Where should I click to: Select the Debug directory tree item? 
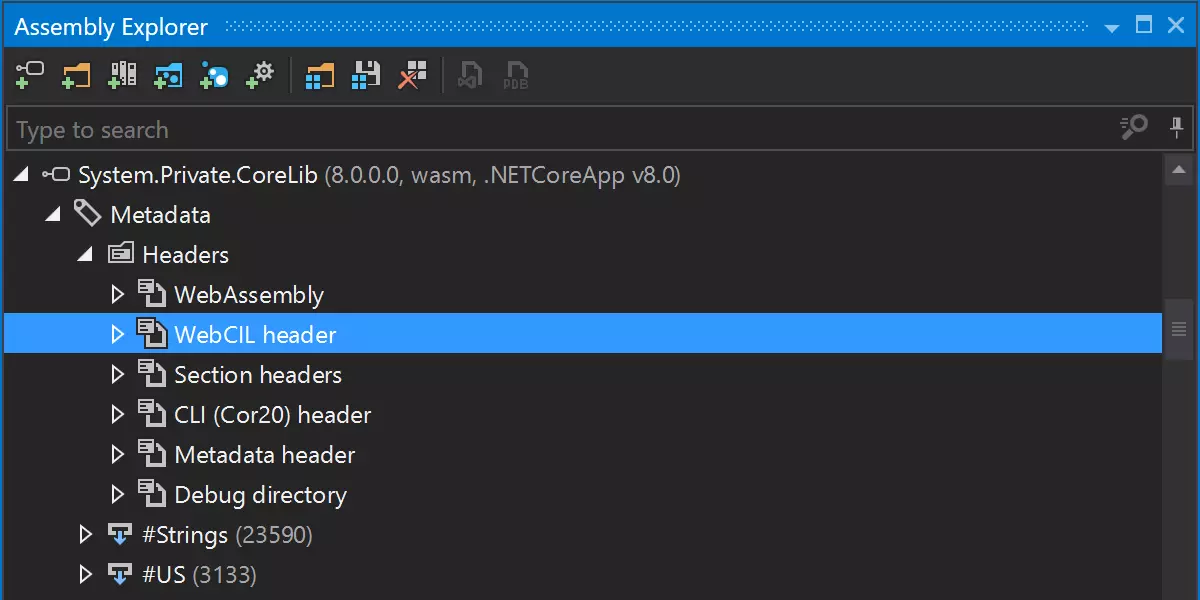[260, 495]
